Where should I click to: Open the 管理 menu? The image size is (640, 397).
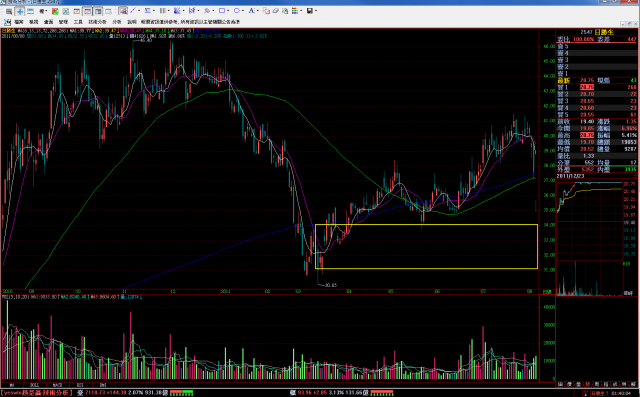click(63, 22)
